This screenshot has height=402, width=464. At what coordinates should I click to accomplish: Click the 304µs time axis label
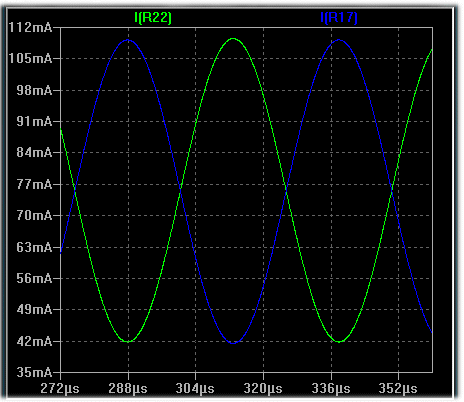click(195, 389)
